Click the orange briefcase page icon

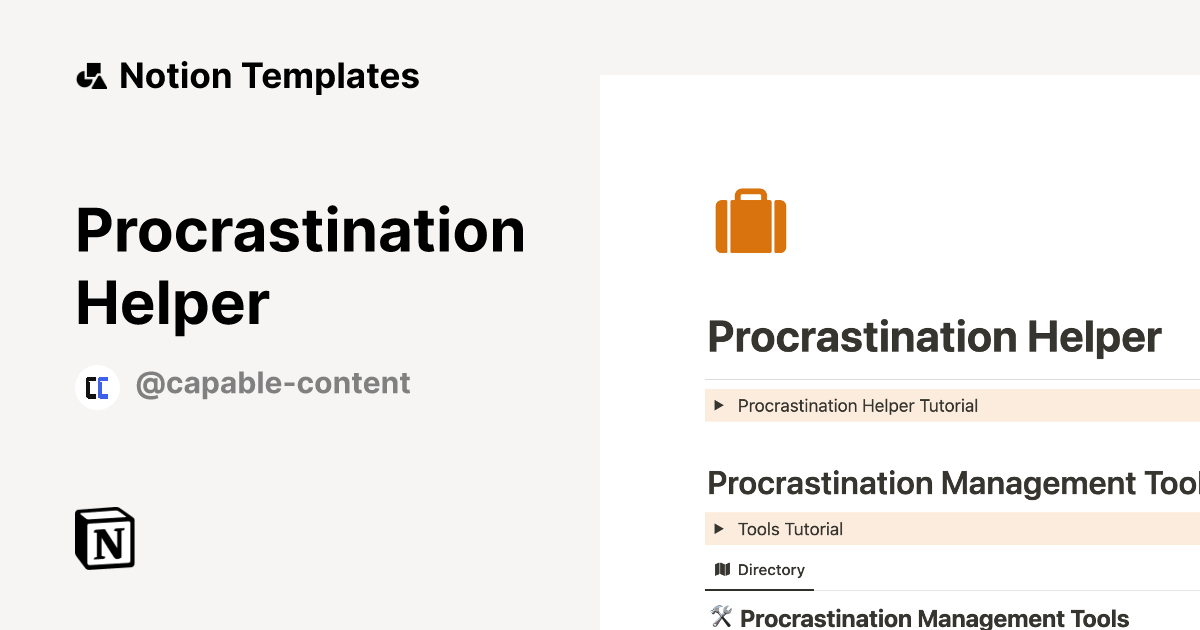pos(751,220)
